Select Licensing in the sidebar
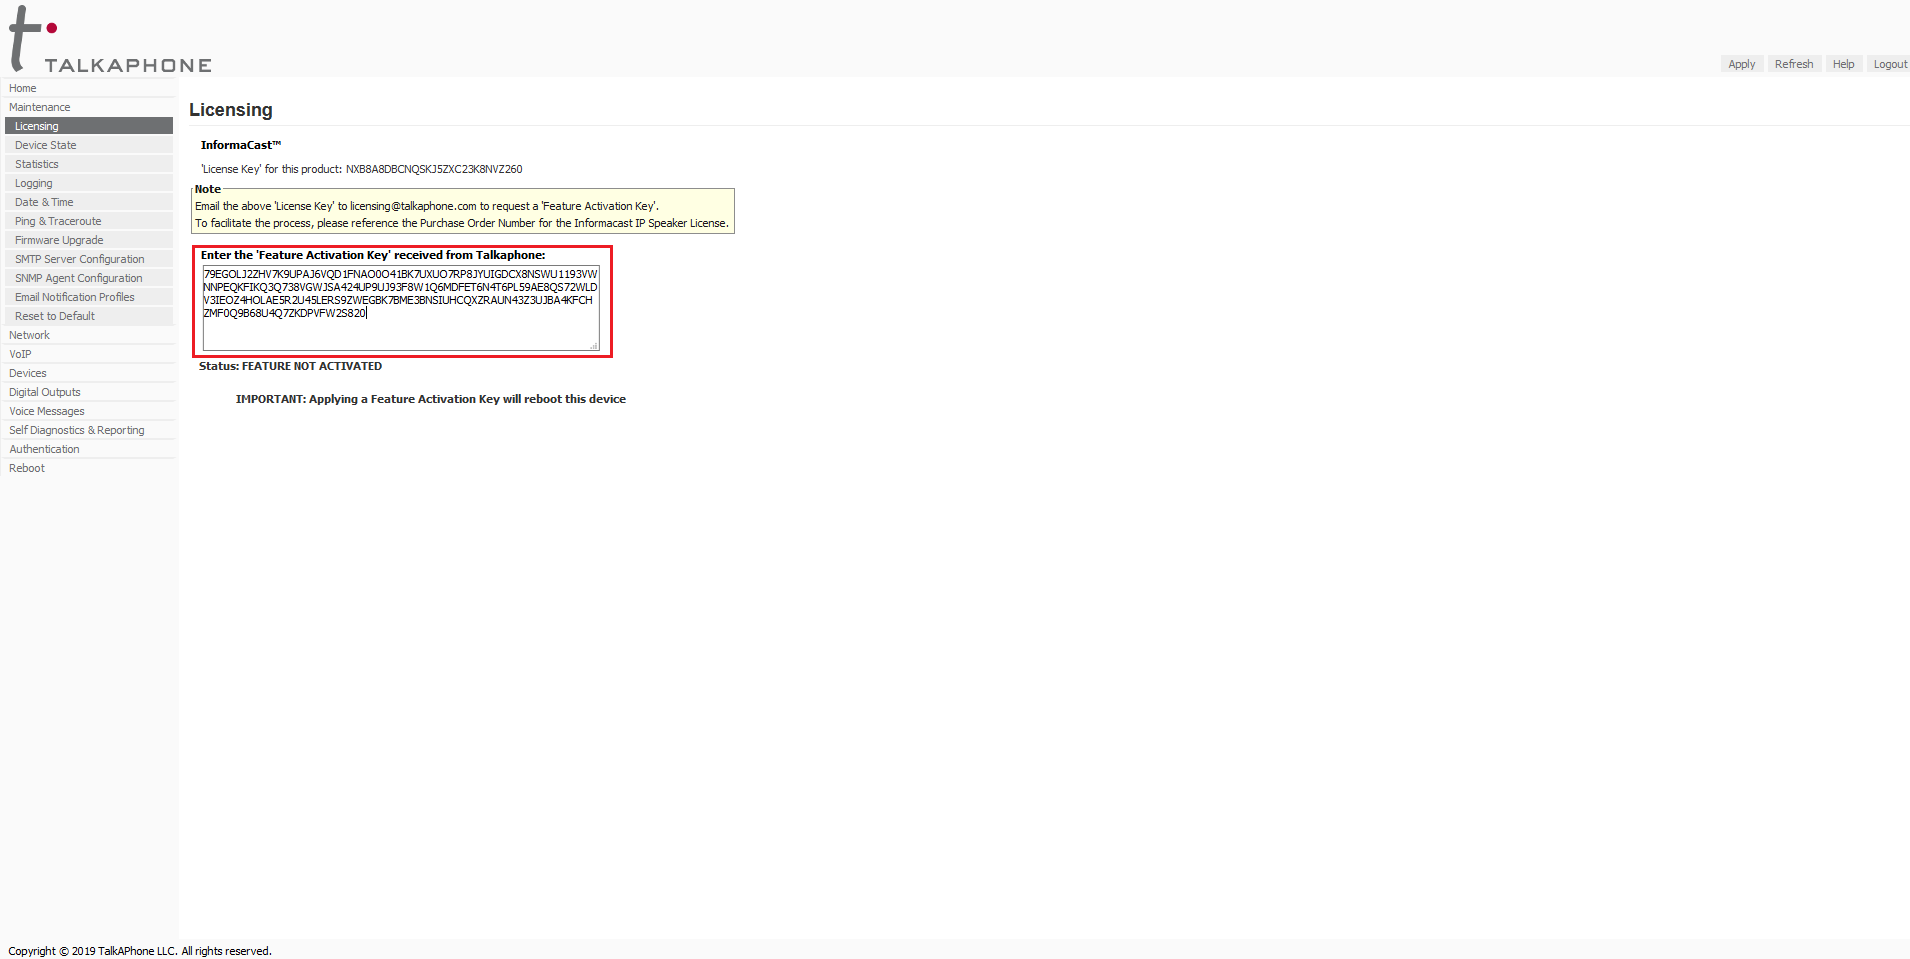 89,126
